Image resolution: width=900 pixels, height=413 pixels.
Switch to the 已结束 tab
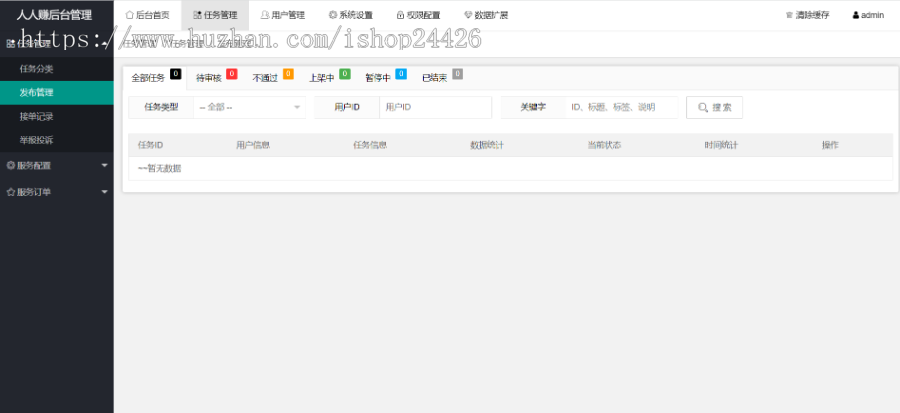[441, 78]
